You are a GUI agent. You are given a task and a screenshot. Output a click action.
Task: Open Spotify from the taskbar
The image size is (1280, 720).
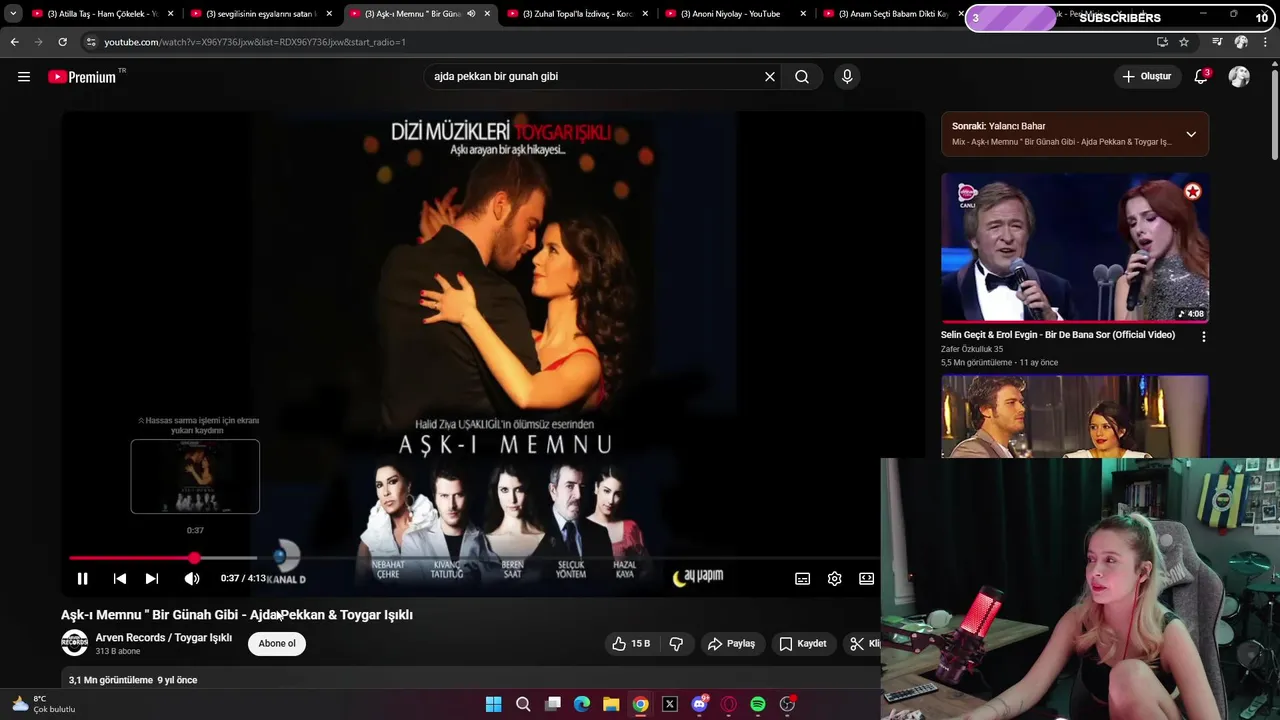[758, 704]
